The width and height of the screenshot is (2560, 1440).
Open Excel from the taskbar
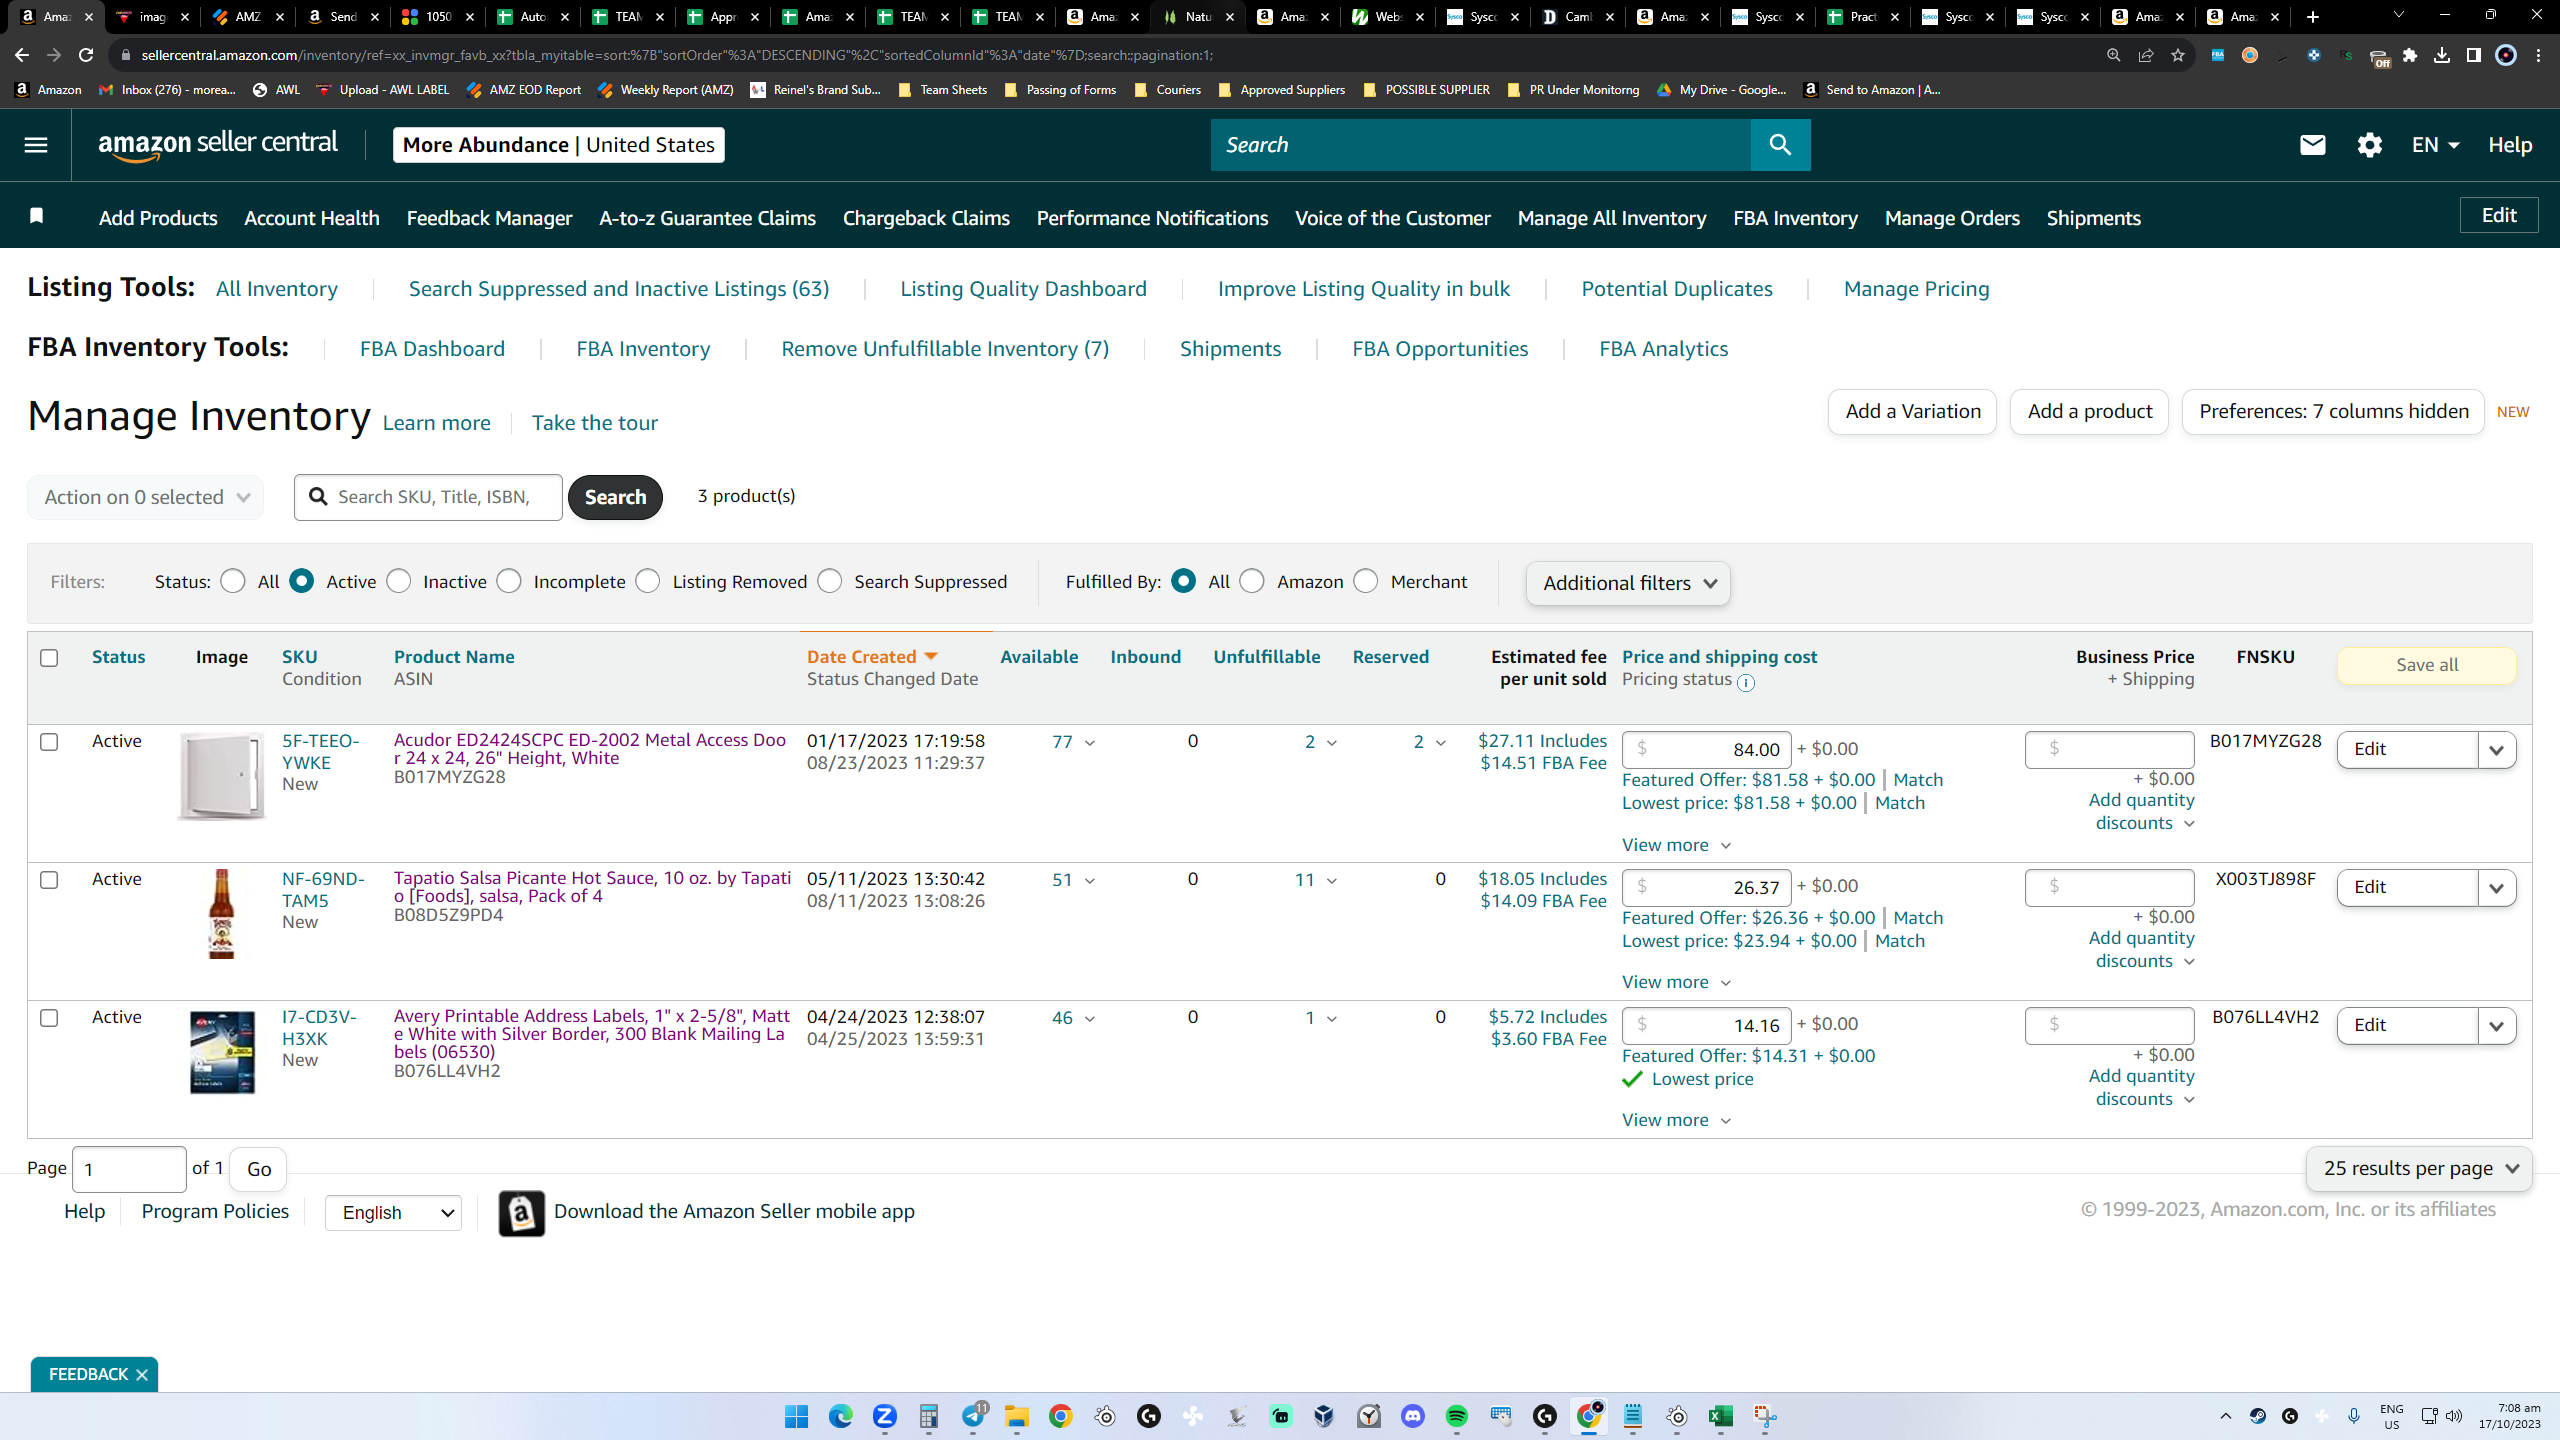point(1721,1416)
